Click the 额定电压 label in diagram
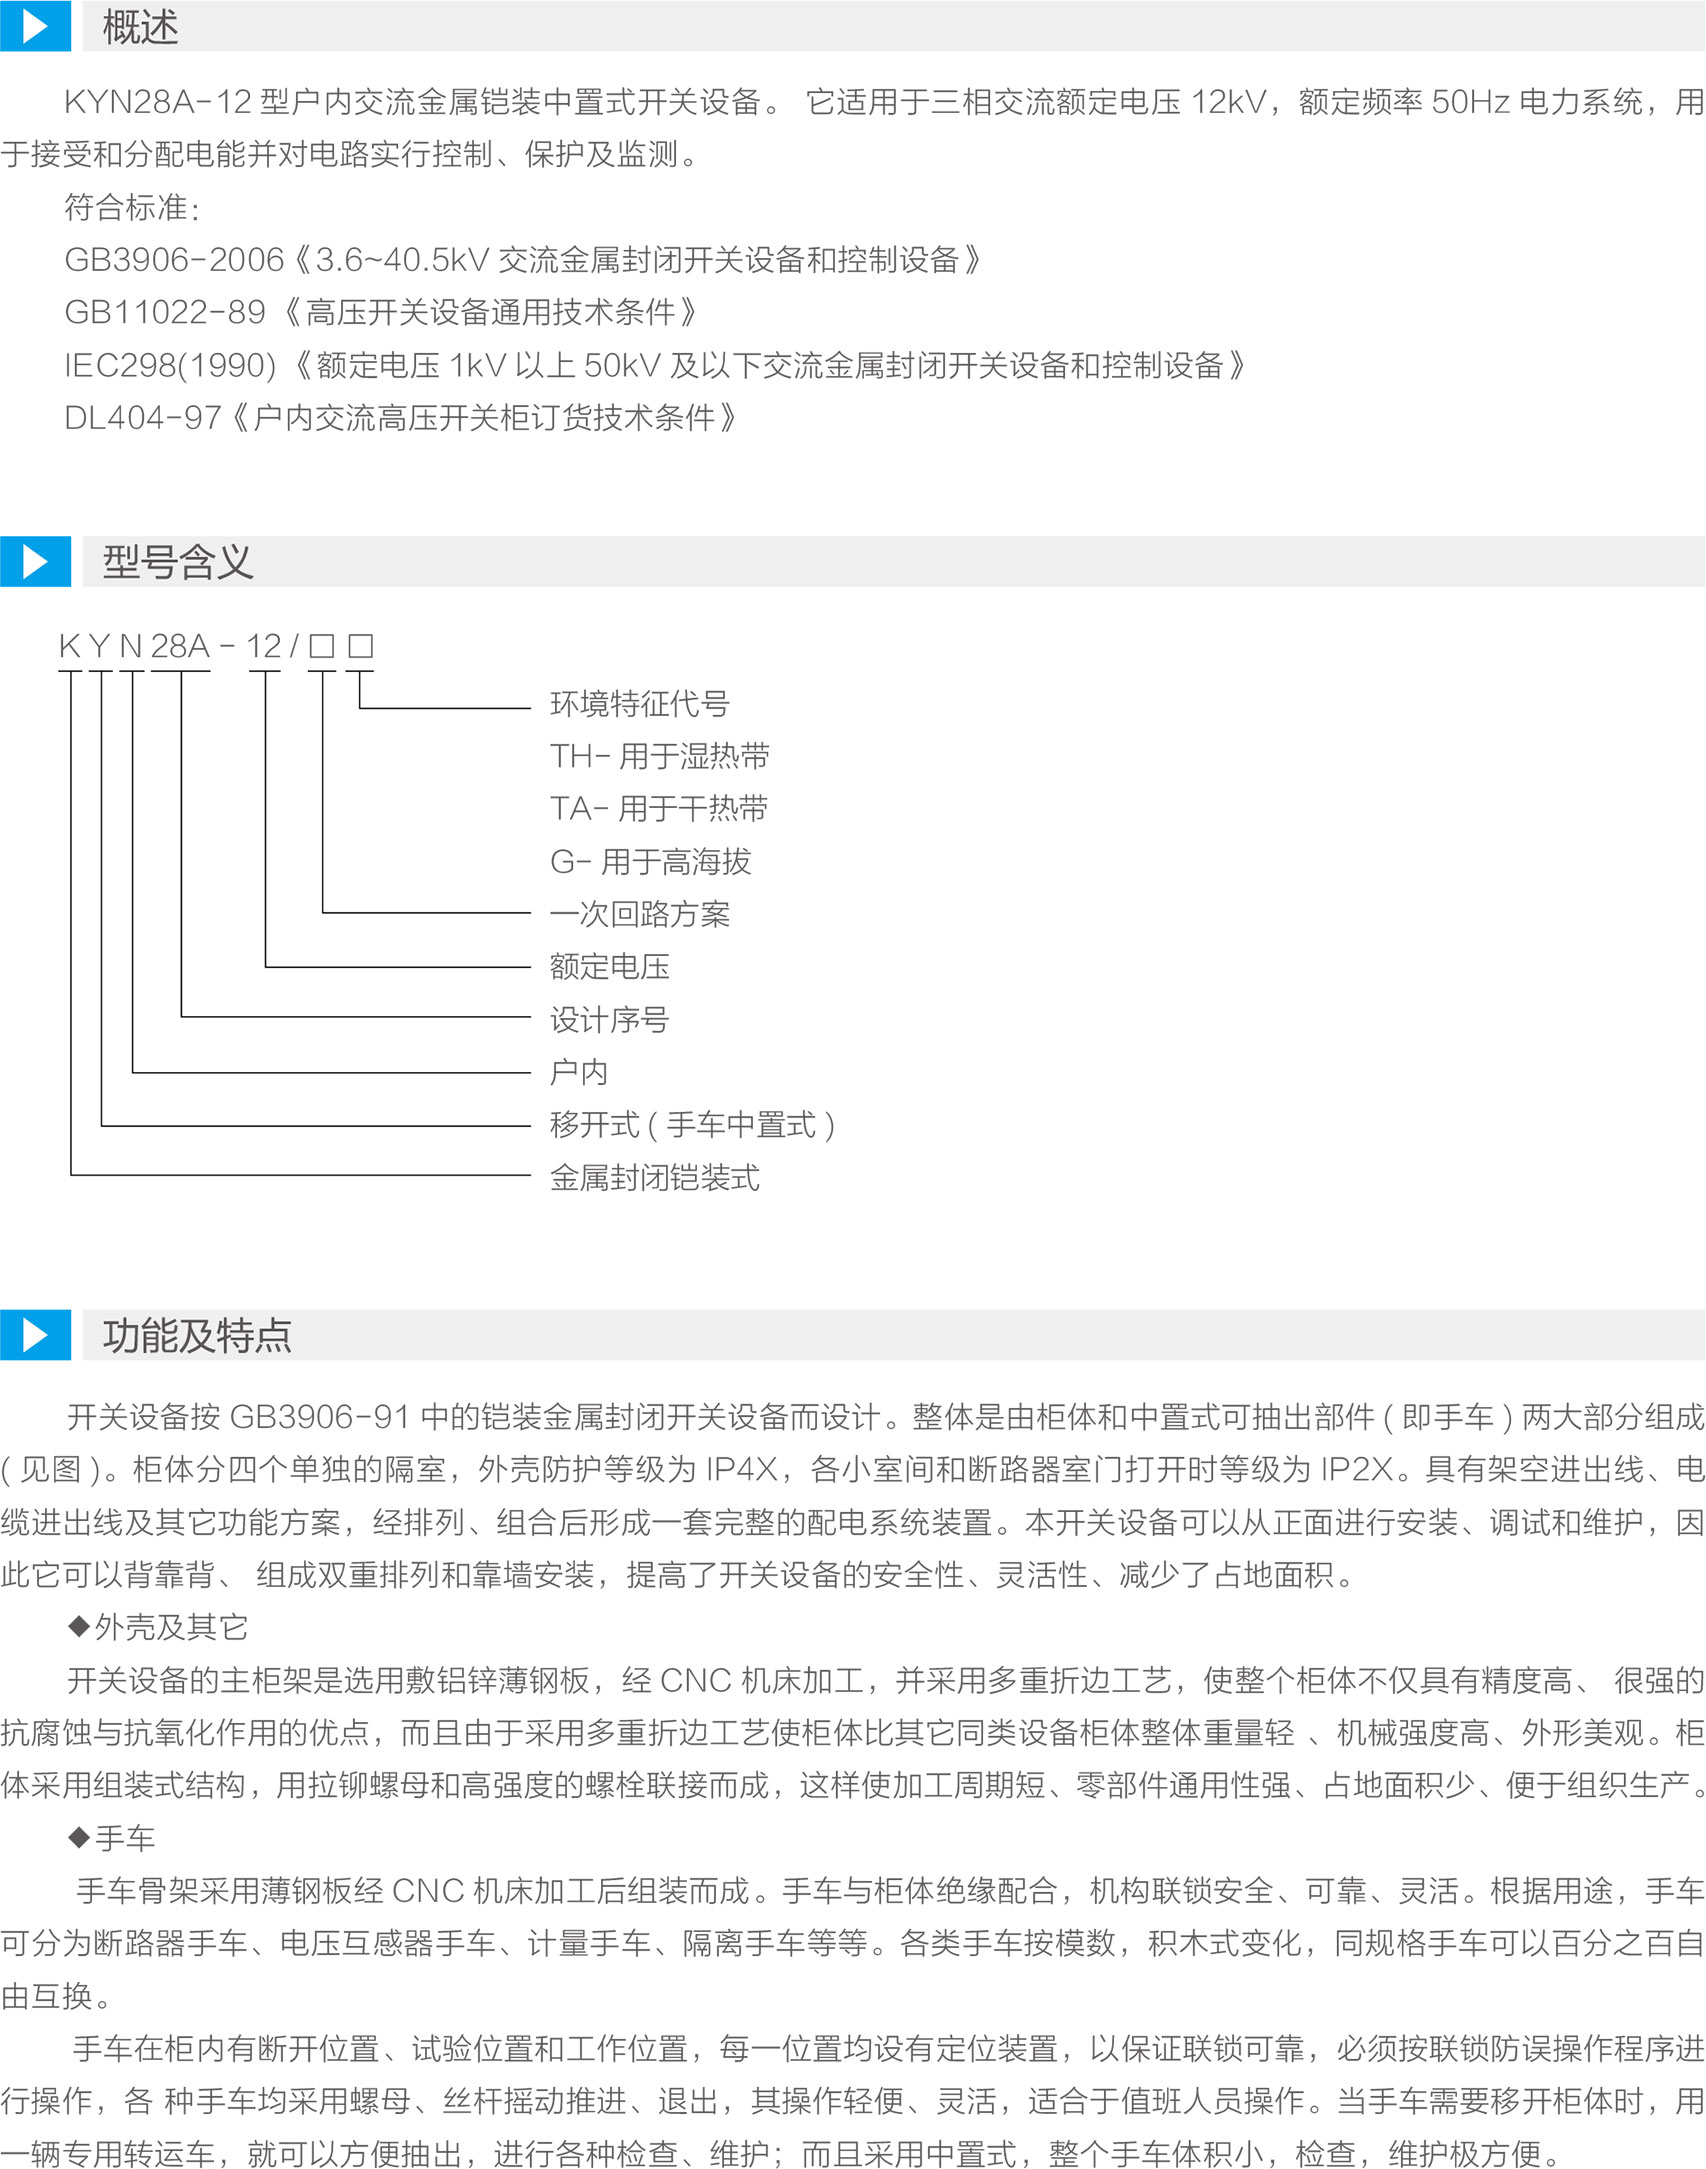The width and height of the screenshot is (1706, 2169). pos(609,967)
